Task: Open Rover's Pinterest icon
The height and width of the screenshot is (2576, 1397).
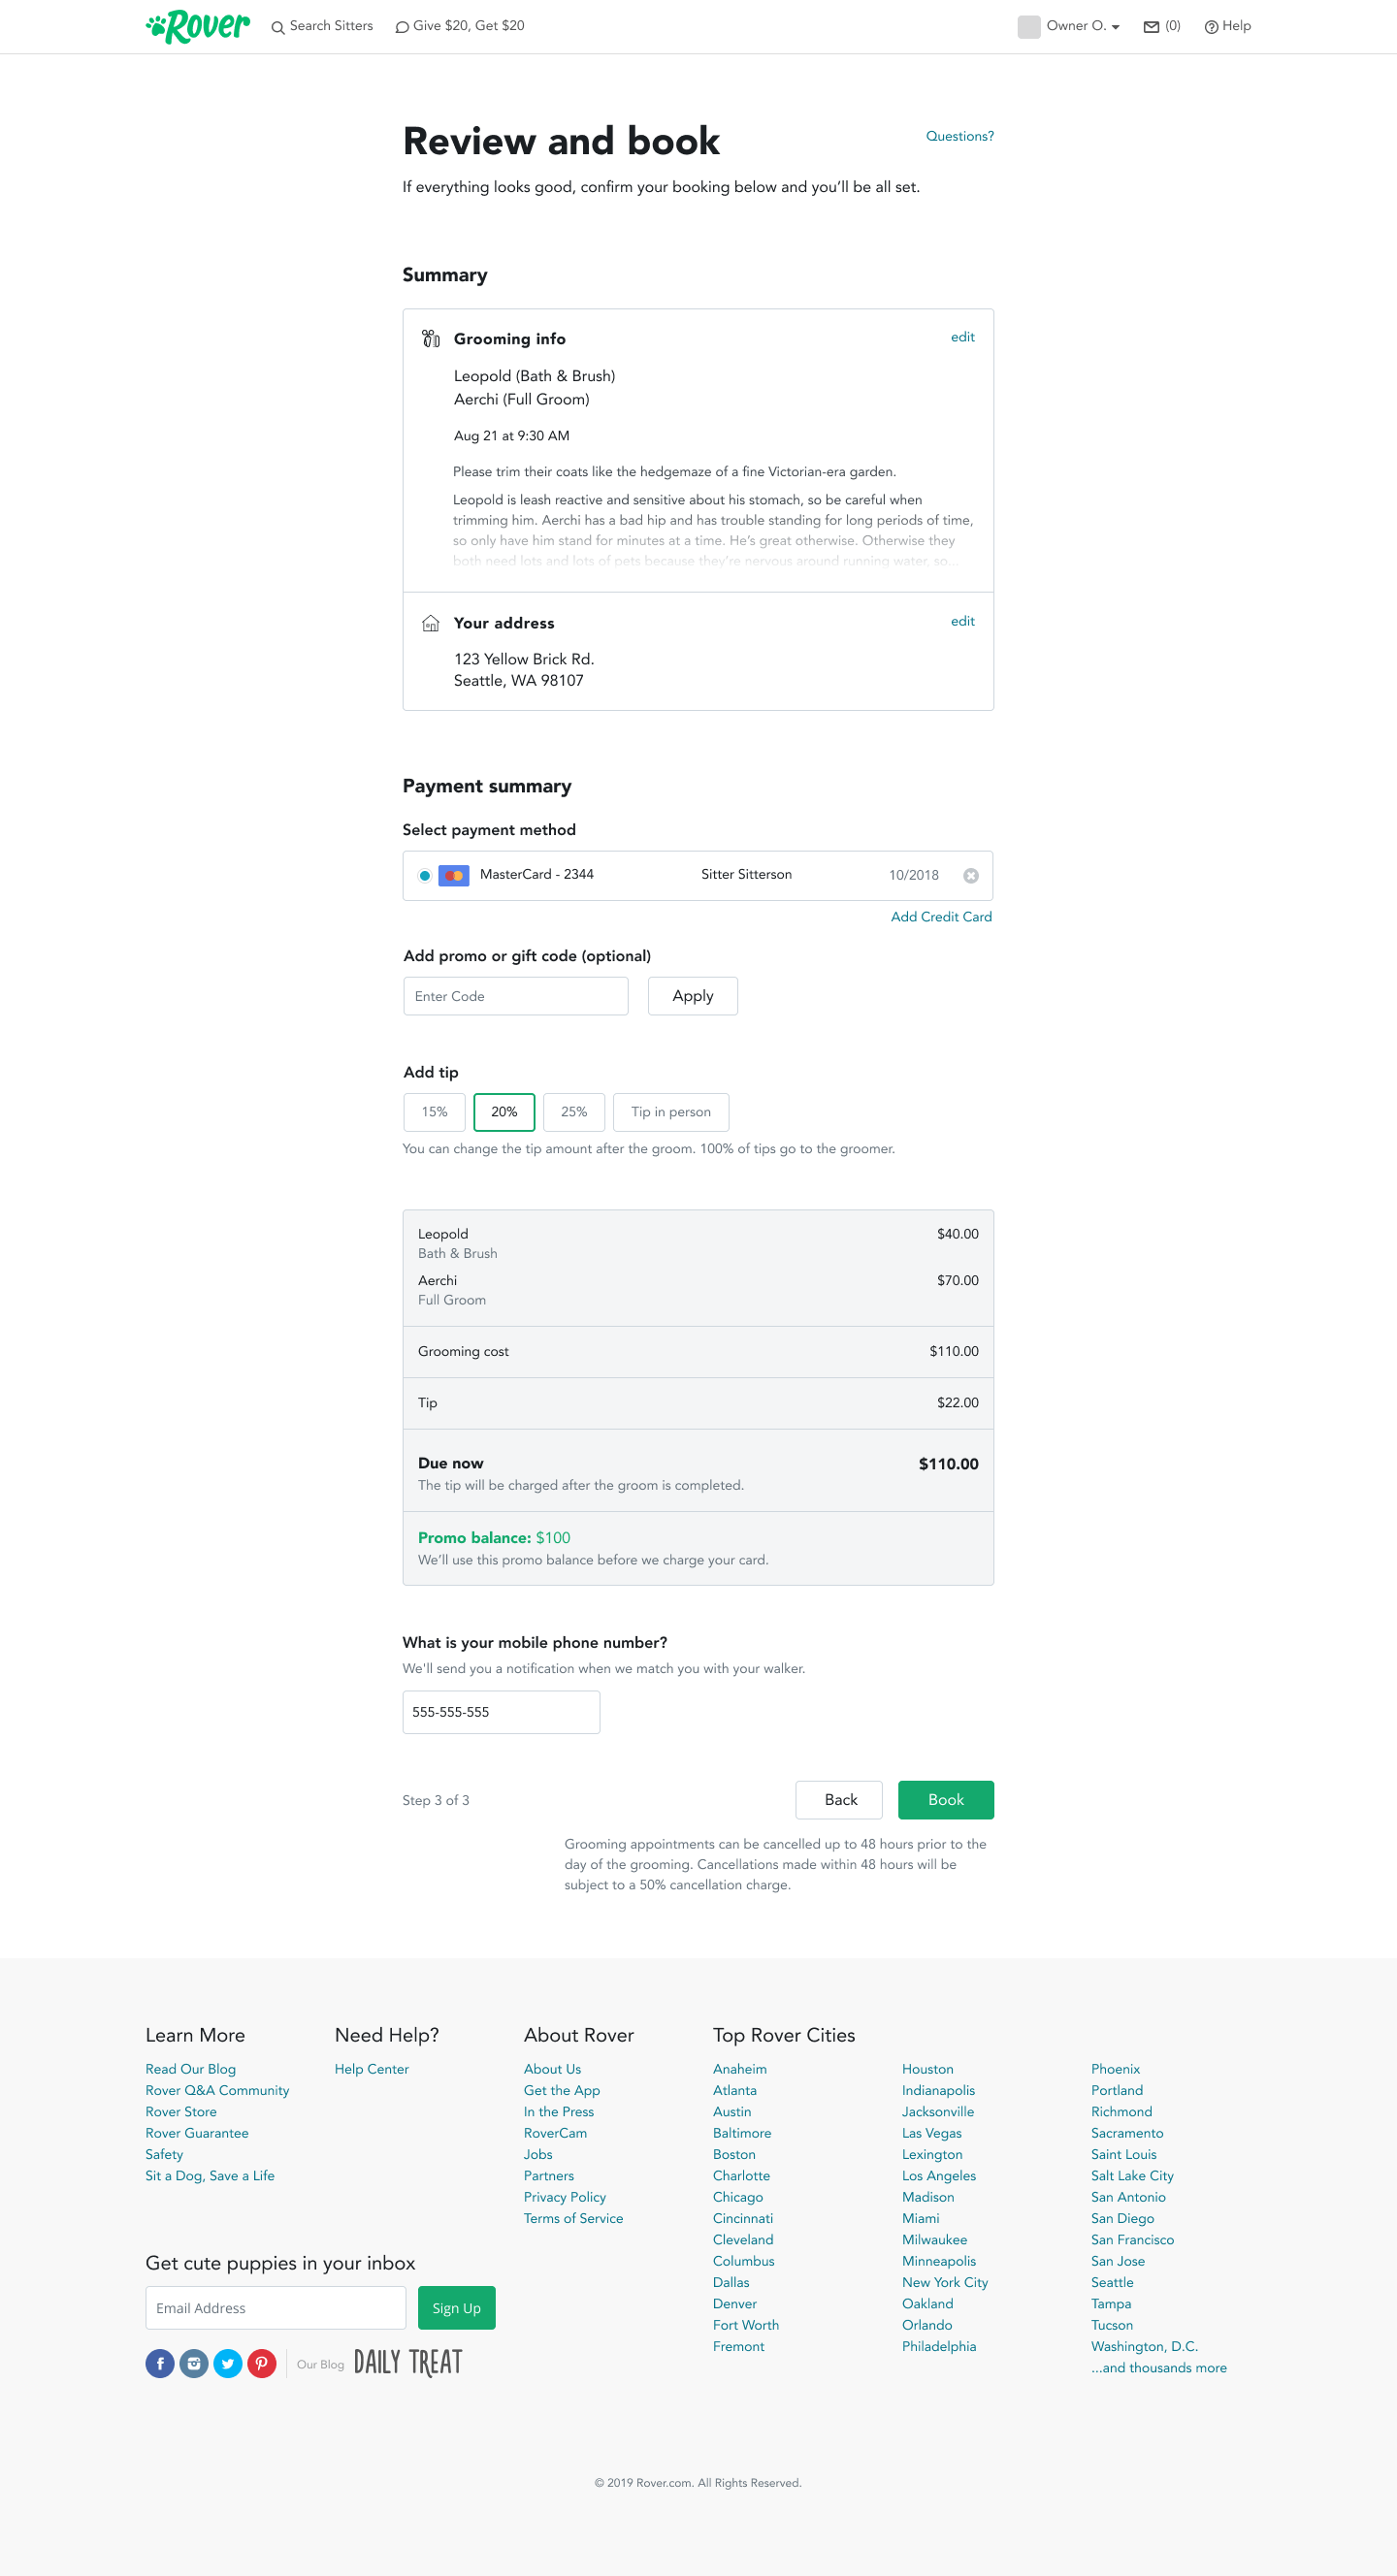Action: click(x=262, y=2363)
